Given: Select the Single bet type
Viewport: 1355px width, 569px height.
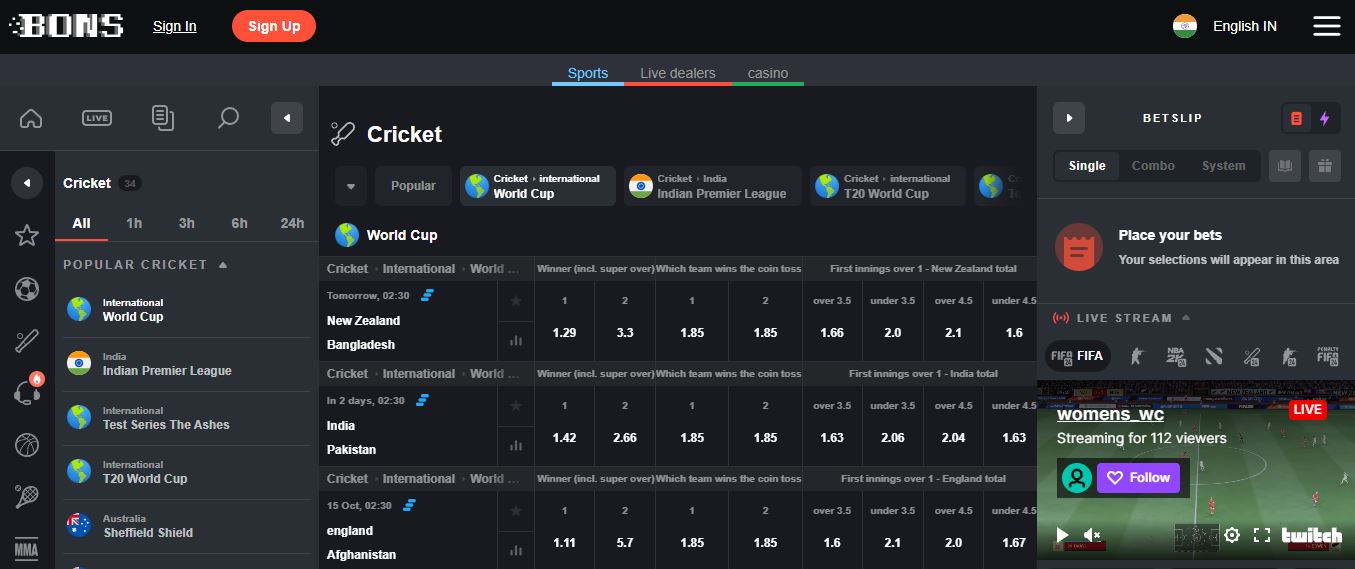Looking at the screenshot, I should pyautogui.click(x=1087, y=166).
